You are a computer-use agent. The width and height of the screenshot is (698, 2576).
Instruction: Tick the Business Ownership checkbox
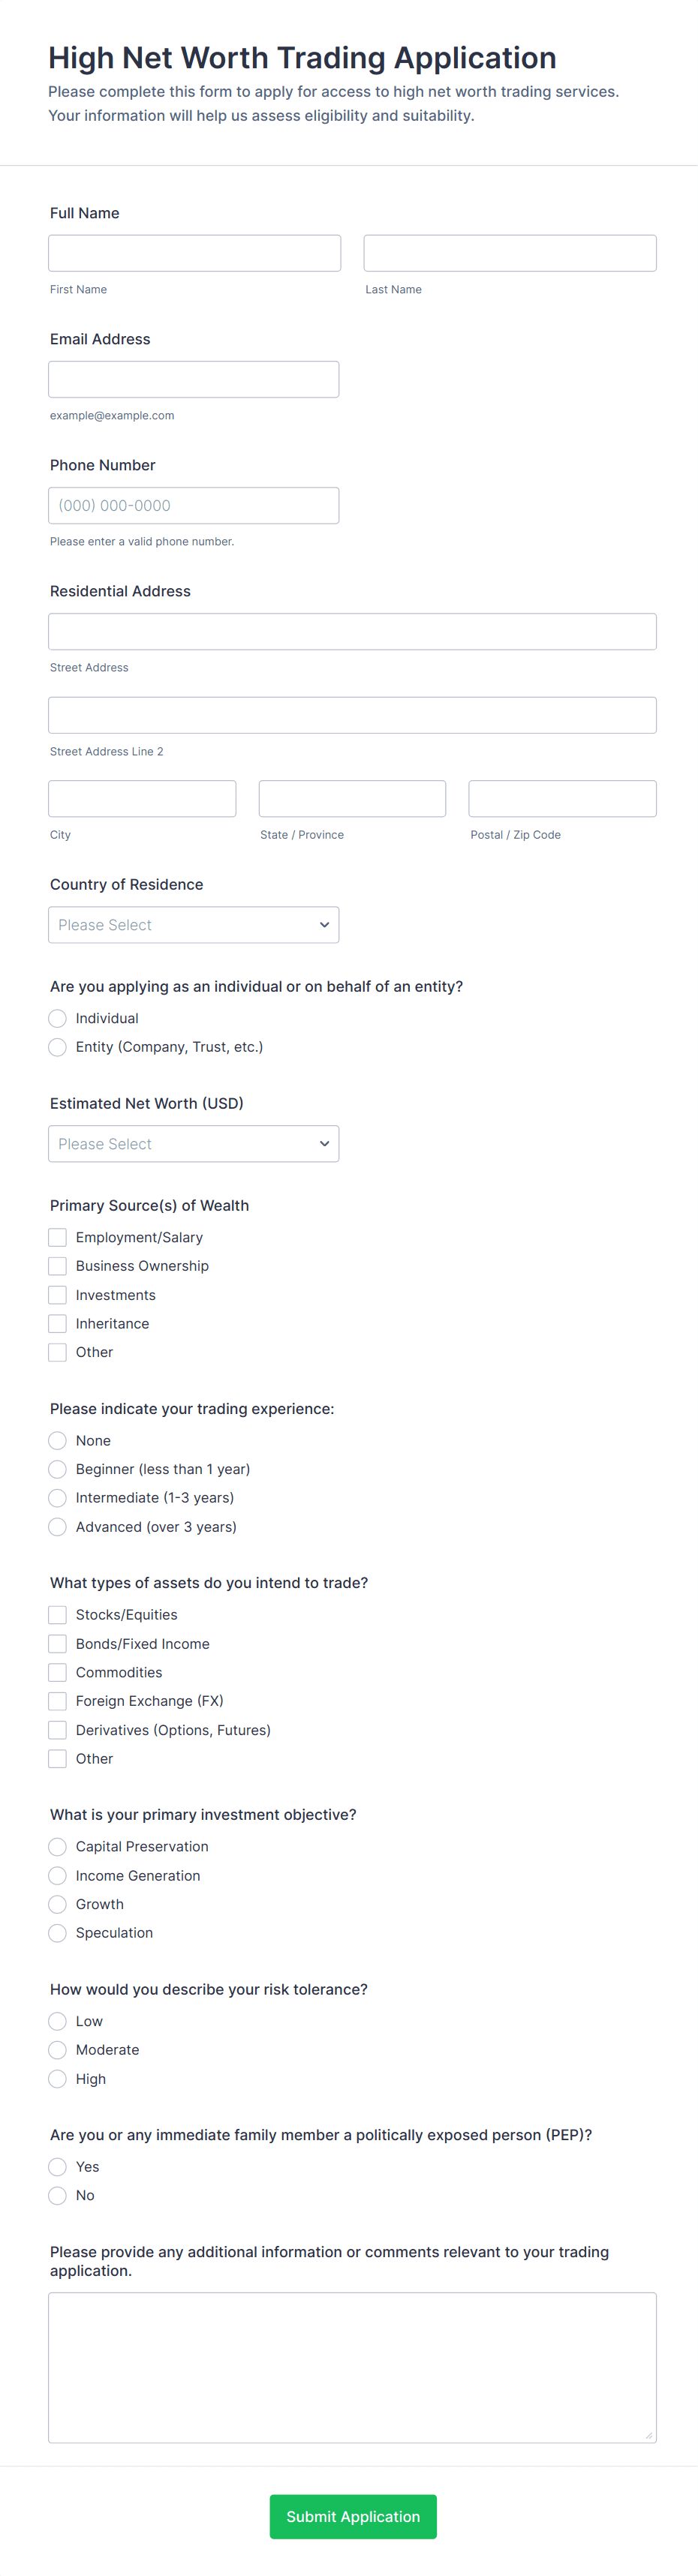tap(58, 1266)
